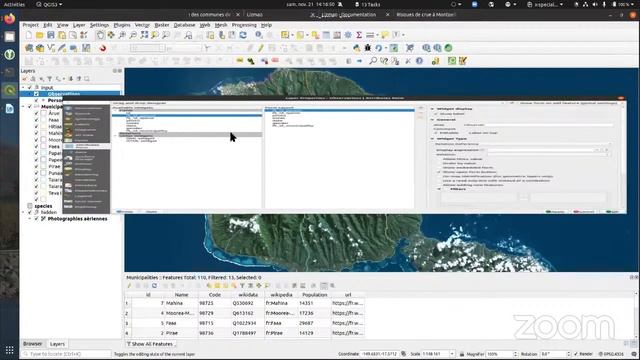Uncheck the Arue municipality category
The height and width of the screenshot is (360, 640).
coord(36,113)
